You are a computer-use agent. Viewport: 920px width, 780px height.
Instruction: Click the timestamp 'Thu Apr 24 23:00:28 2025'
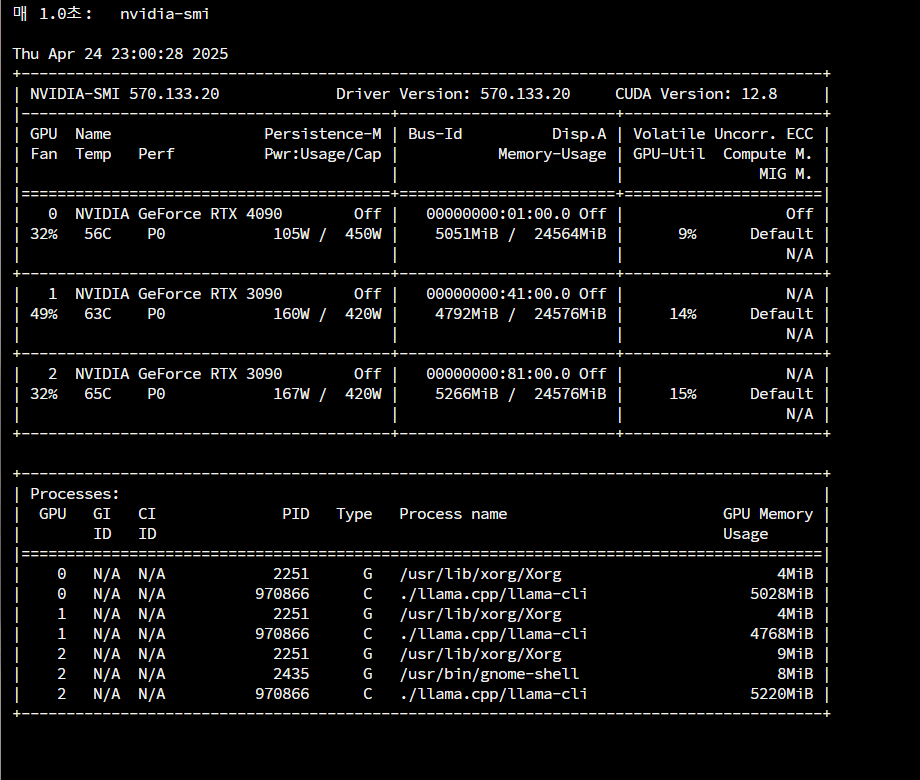pos(120,54)
